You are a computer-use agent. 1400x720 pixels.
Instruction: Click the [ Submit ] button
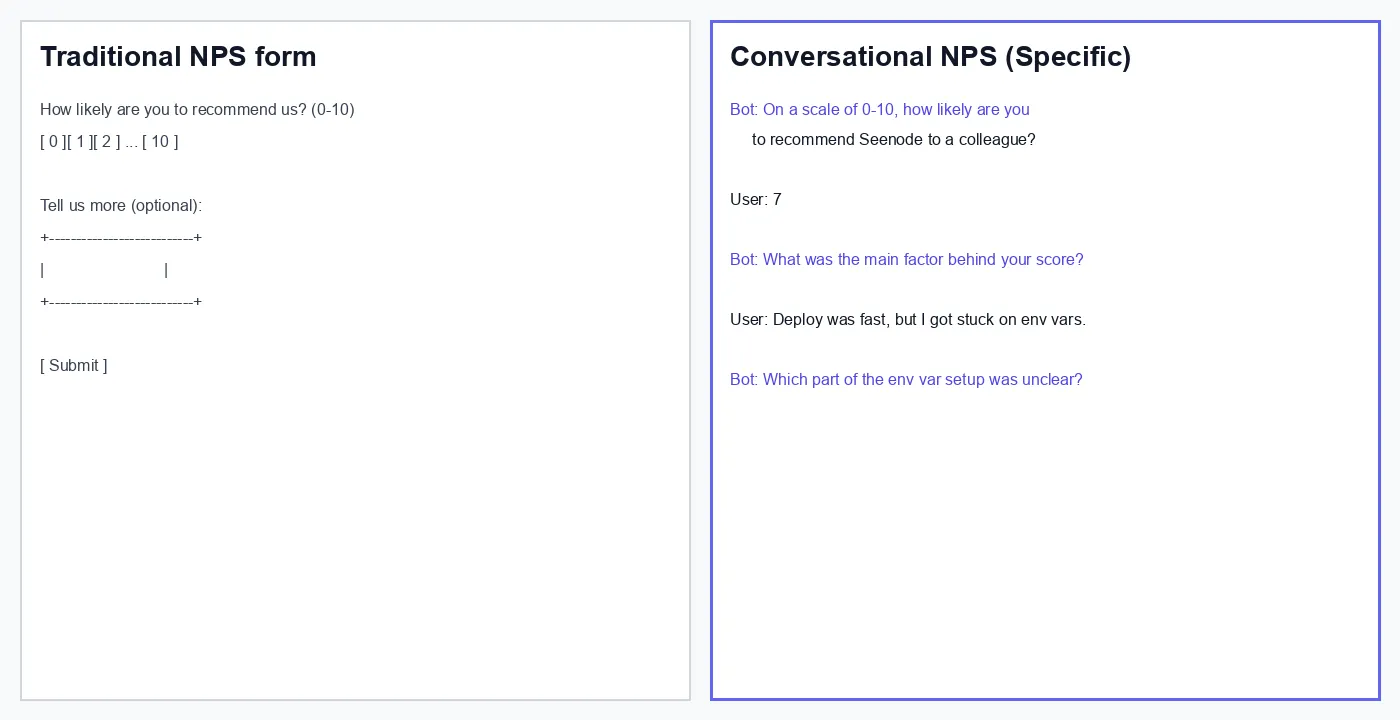(74, 366)
